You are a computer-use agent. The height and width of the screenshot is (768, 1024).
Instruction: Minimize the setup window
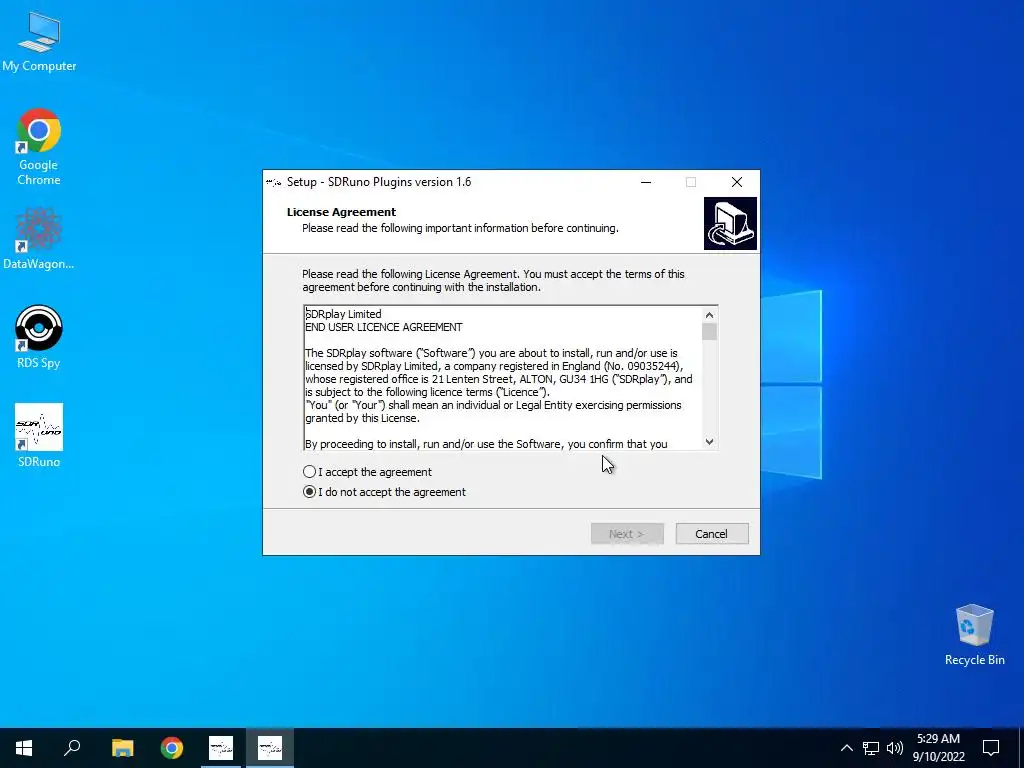coord(646,182)
